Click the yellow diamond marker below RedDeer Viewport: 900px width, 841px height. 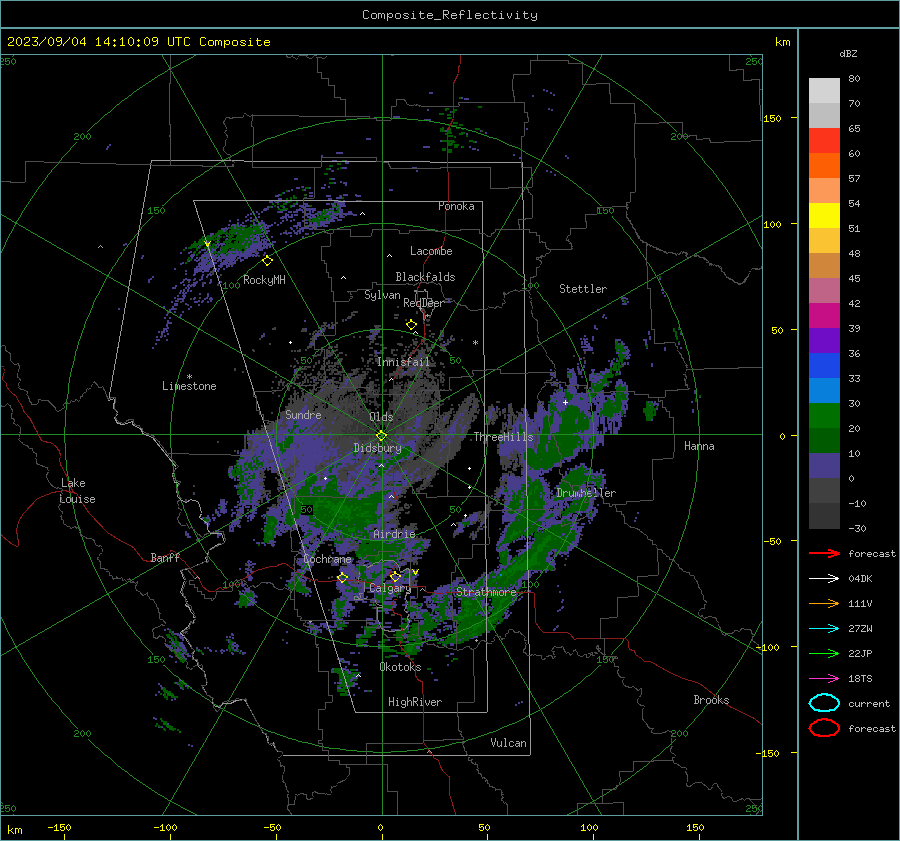click(x=412, y=325)
